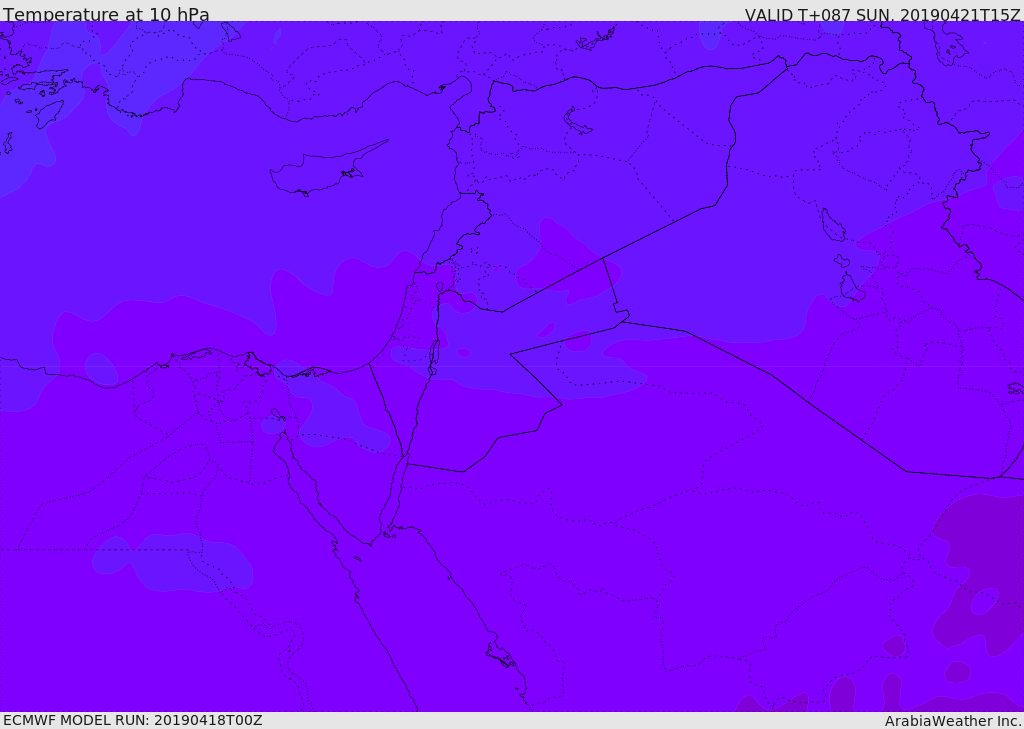The width and height of the screenshot is (1024, 729).
Task: Click the ECMWF MODEL RUN text
Action: 133,720
